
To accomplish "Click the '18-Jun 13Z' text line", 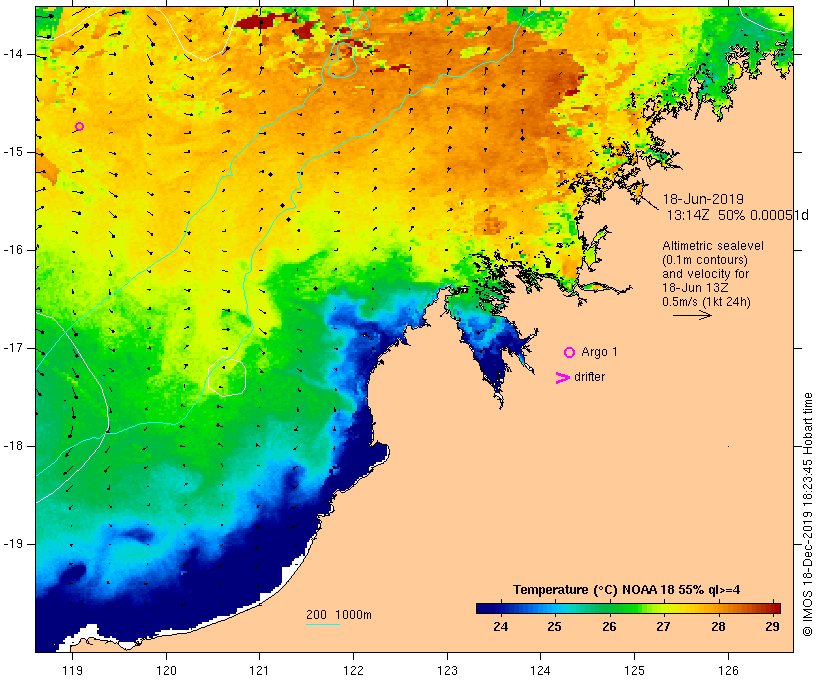I will (695, 288).
